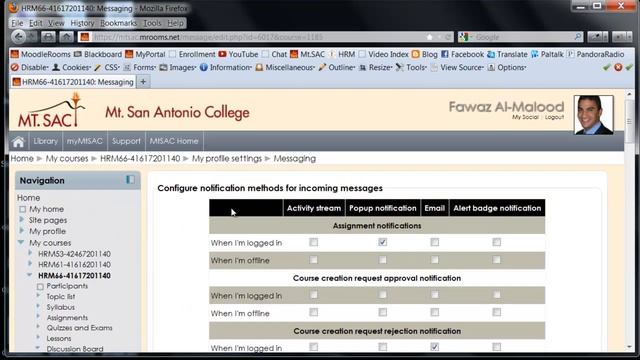Go back with the browser back arrow
The image size is (640, 360).
pyautogui.click(x=18, y=37)
